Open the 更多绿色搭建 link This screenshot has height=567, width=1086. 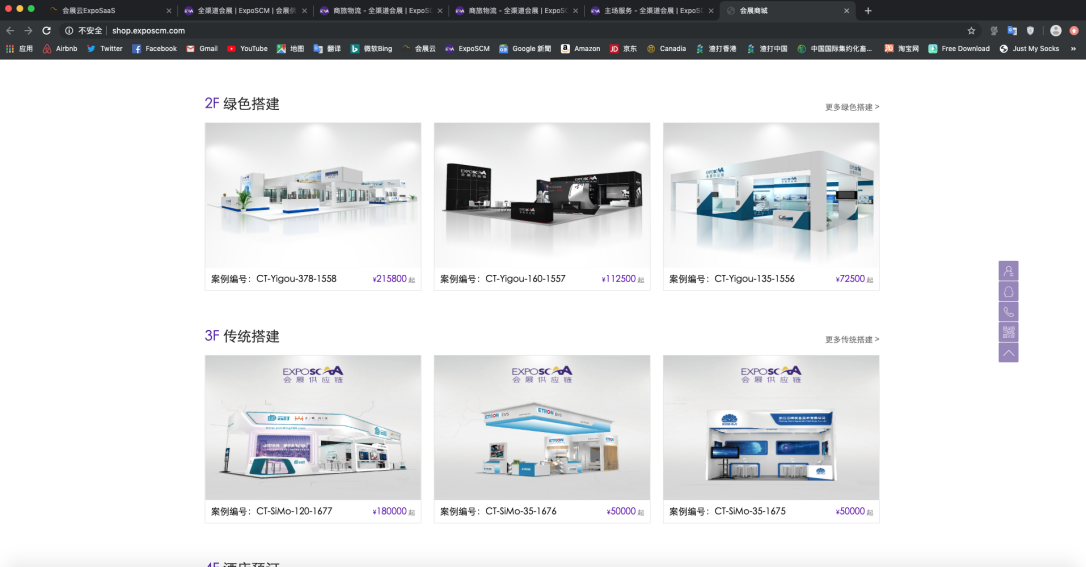[852, 107]
